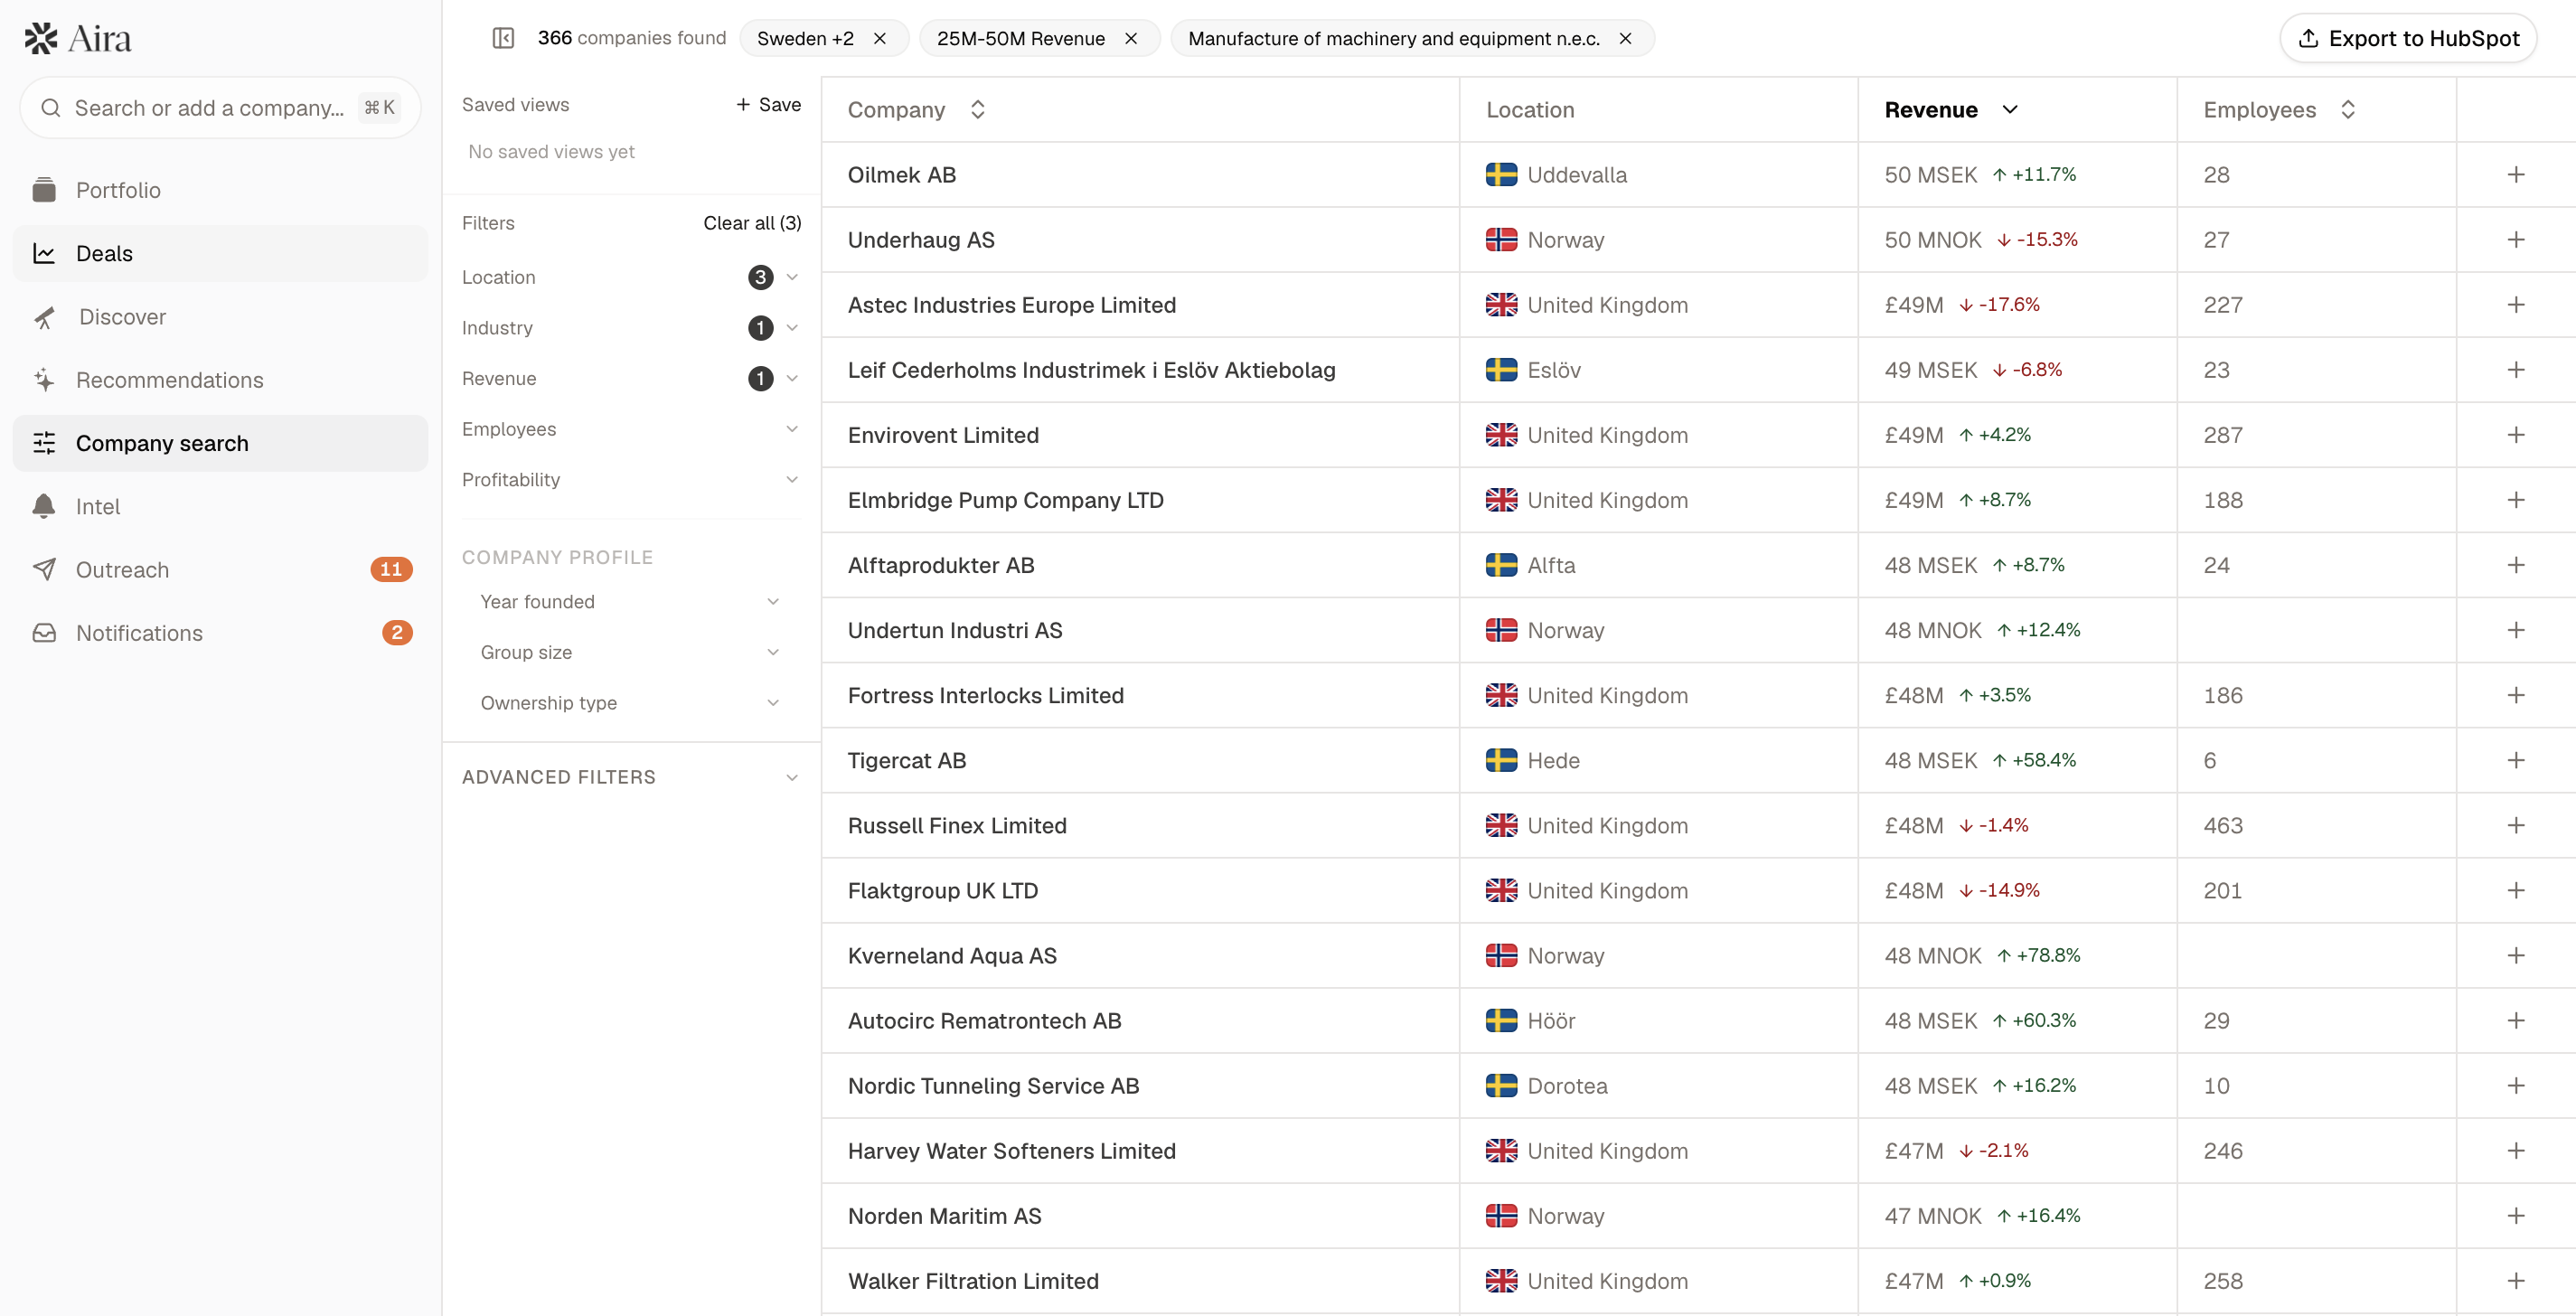2576x1316 pixels.
Task: Add Leif Cederholms Industrimek row plus
Action: click(2516, 370)
